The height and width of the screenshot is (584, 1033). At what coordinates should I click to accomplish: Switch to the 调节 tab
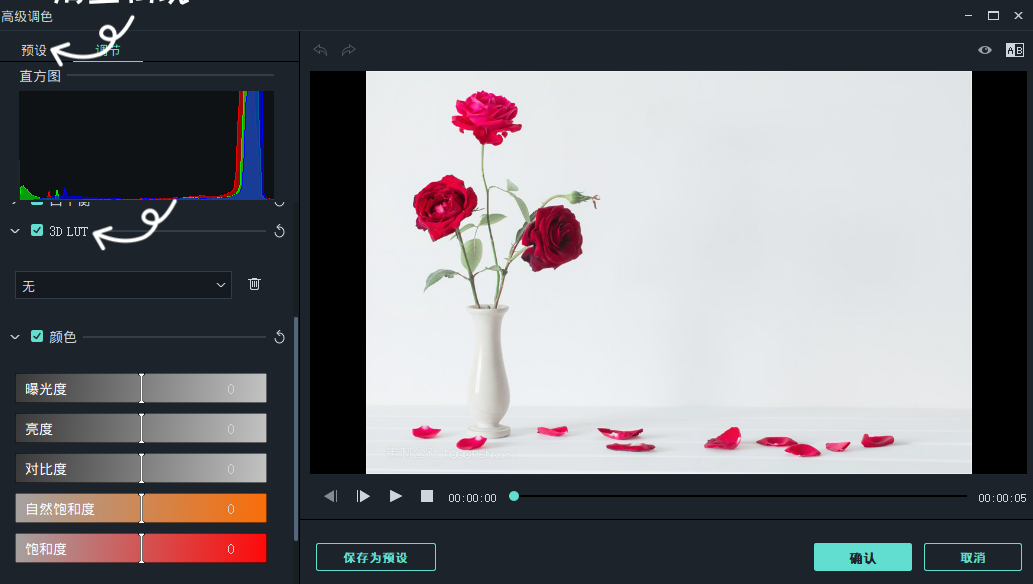(x=108, y=48)
